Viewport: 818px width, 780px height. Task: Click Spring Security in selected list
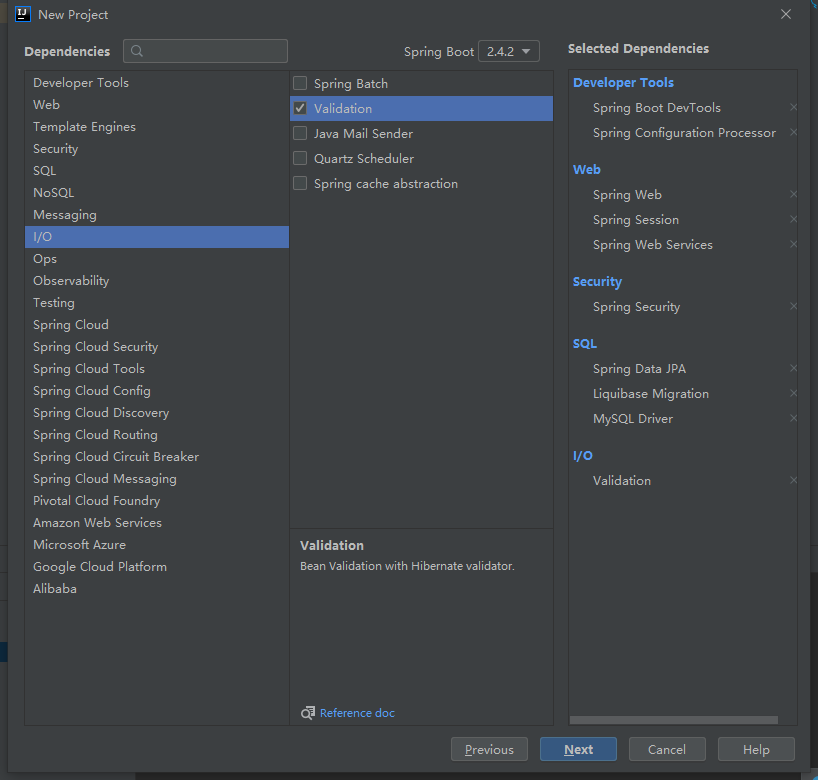point(636,307)
